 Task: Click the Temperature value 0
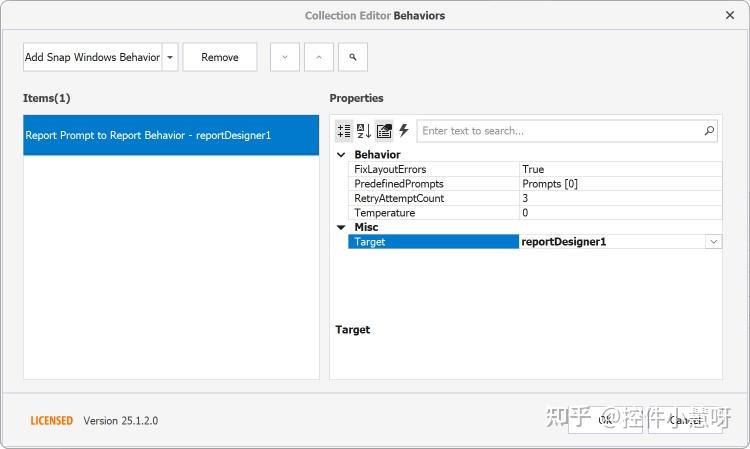tap(620, 213)
